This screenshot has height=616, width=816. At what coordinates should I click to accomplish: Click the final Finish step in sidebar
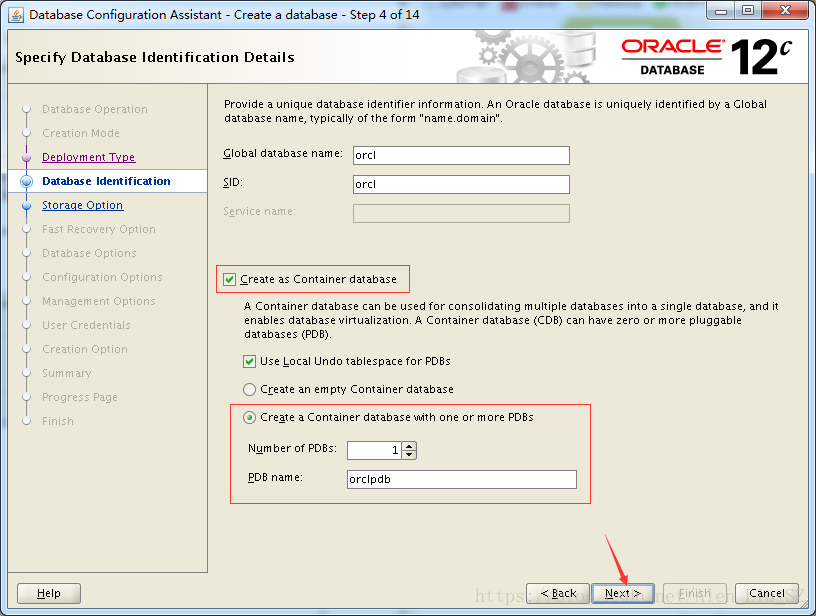click(58, 421)
